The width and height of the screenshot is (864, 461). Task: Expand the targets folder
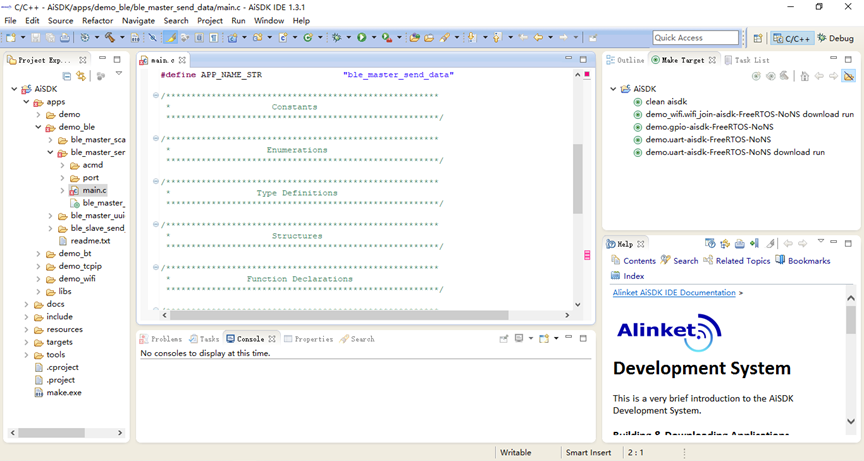coord(26,342)
